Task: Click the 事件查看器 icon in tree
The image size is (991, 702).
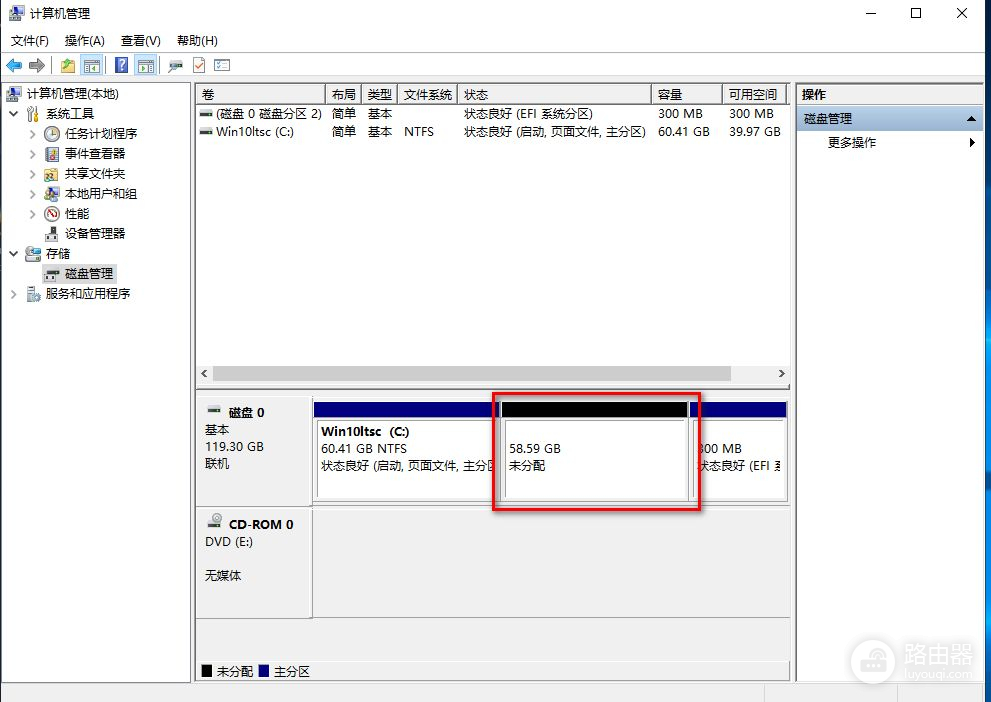Action: (x=52, y=154)
